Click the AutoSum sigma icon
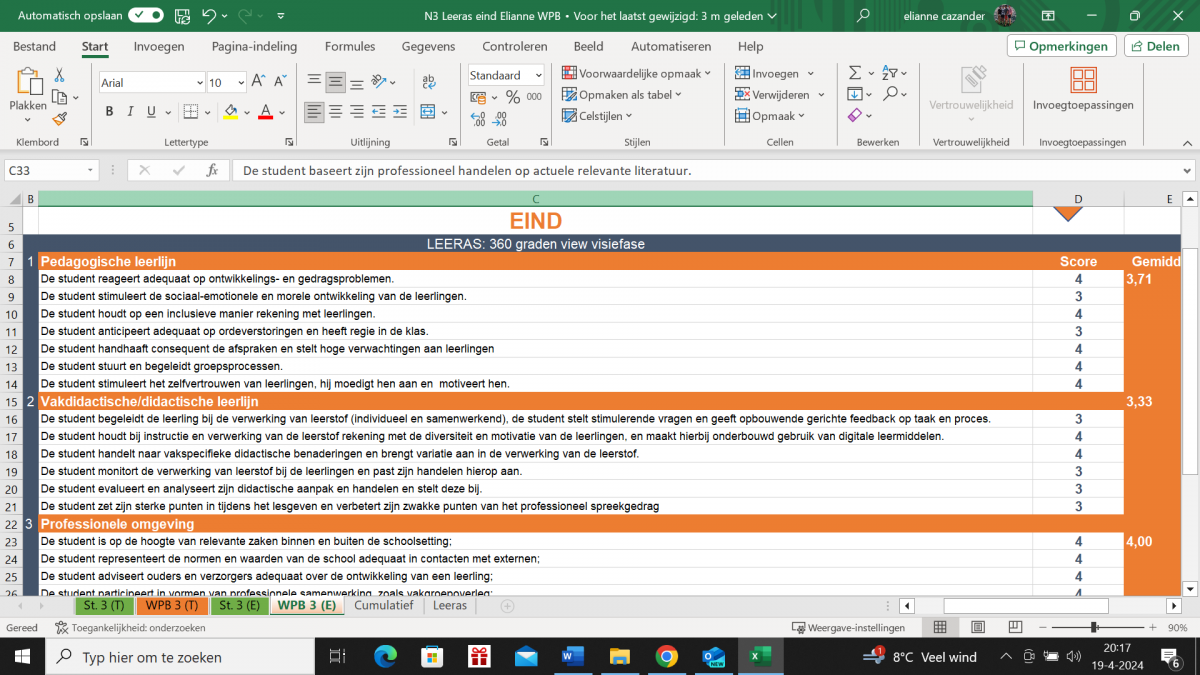This screenshot has height=675, width=1200. (855, 73)
